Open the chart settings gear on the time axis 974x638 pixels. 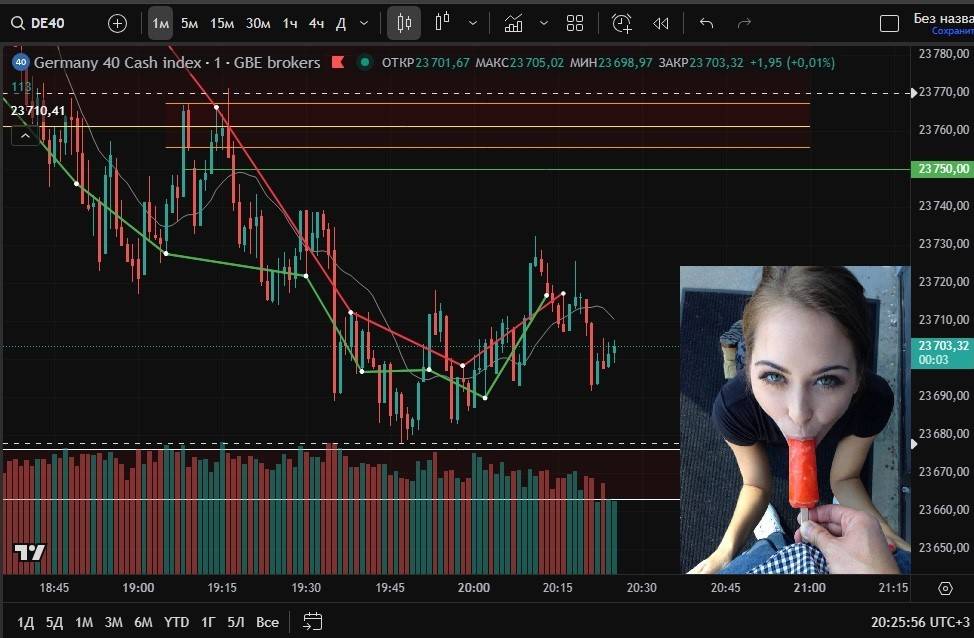(946, 588)
